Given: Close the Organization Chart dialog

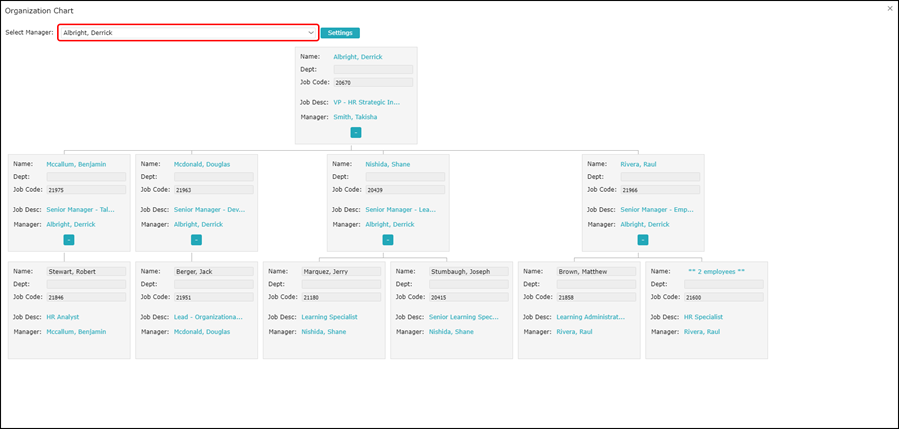Looking at the screenshot, I should (890, 8).
